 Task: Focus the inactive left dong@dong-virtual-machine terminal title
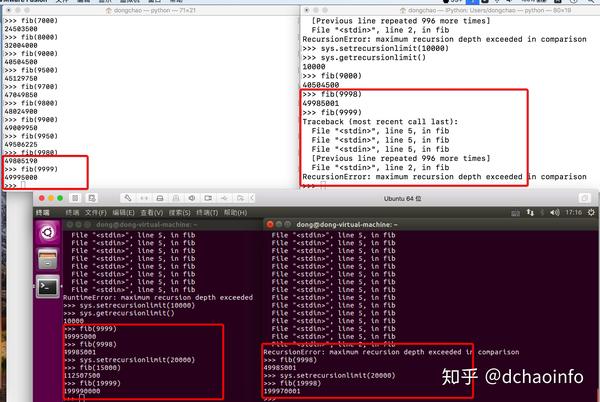click(147, 225)
